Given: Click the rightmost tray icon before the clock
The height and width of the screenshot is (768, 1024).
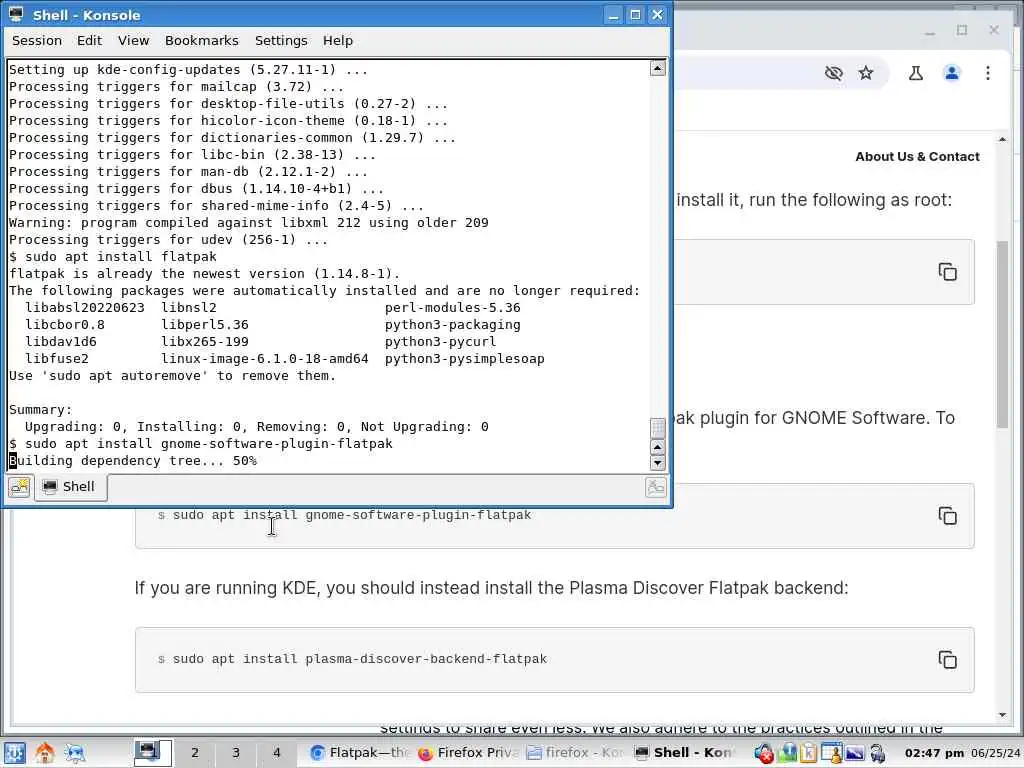Looking at the screenshot, I should click(878, 753).
